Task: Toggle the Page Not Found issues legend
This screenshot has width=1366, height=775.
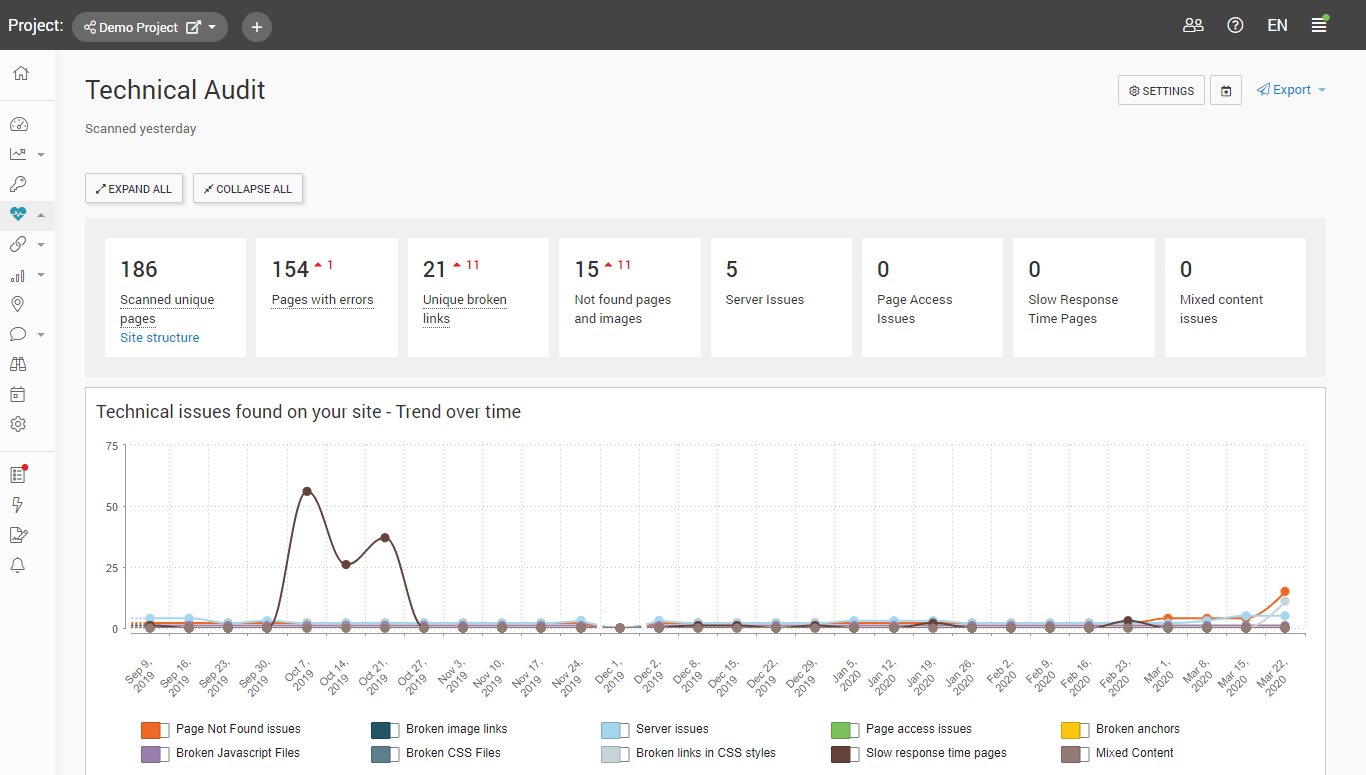Action: pyautogui.click(x=157, y=730)
